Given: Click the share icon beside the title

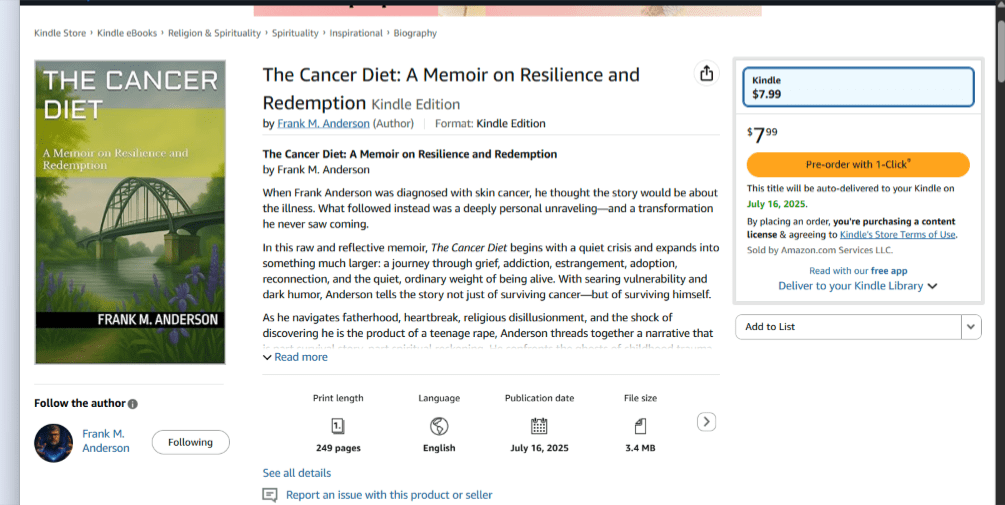Looking at the screenshot, I should tap(707, 73).
